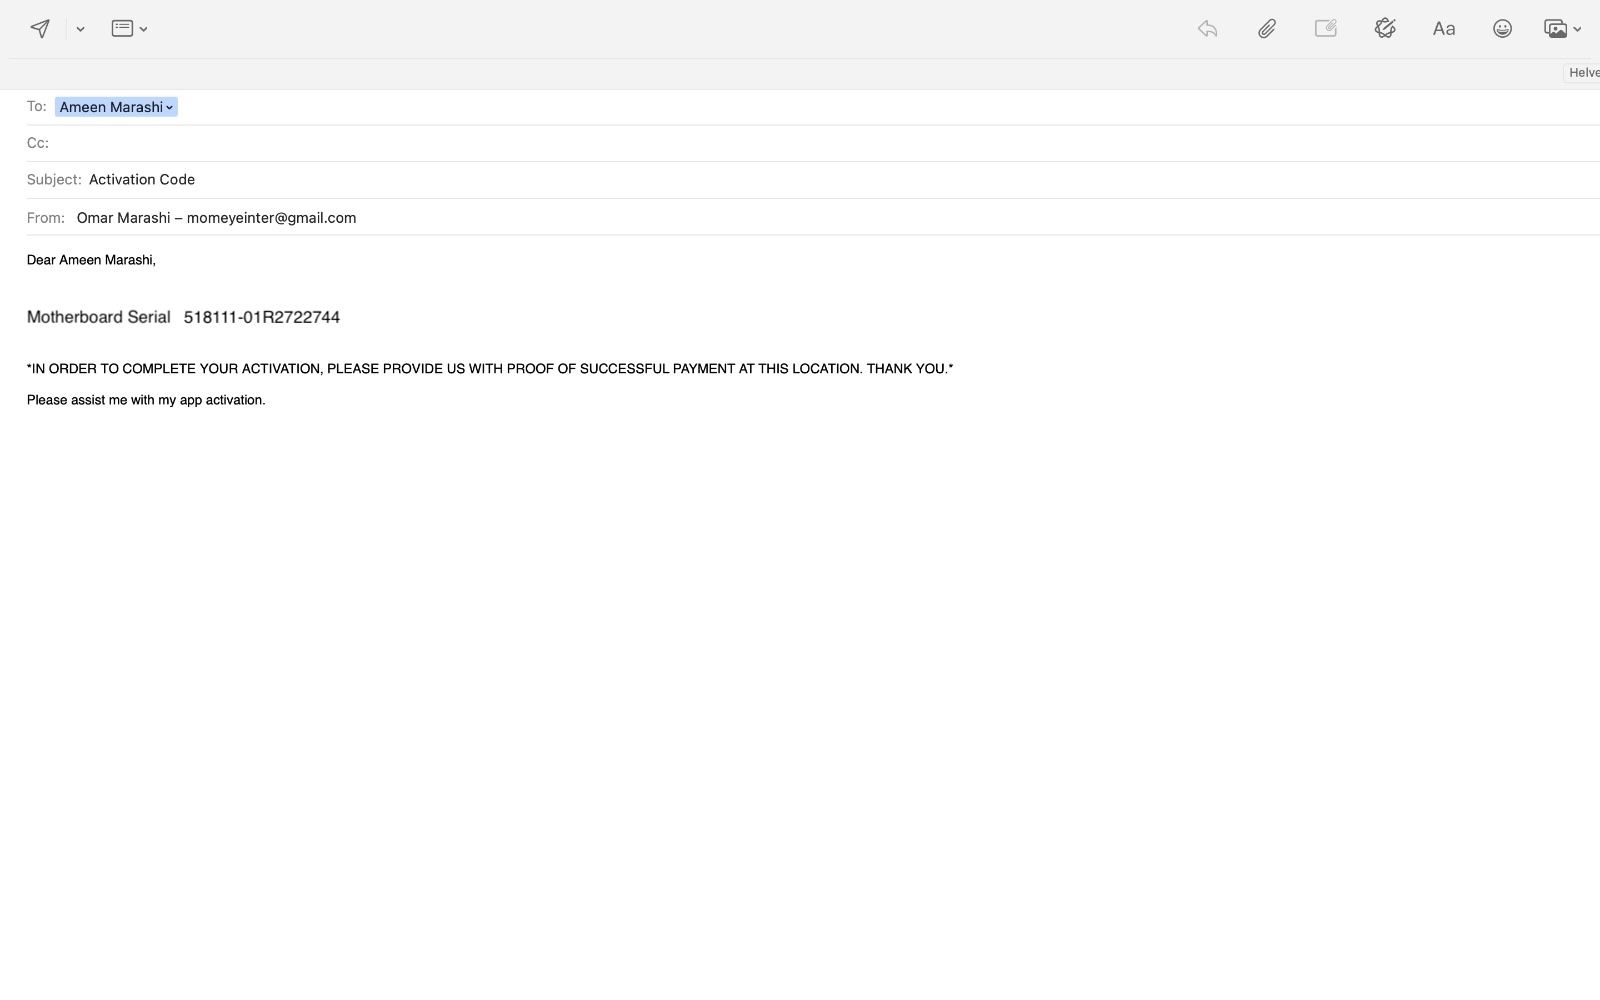This screenshot has width=1600, height=1000.
Task: Open the Writing Tools icon
Action: pos(1385,28)
